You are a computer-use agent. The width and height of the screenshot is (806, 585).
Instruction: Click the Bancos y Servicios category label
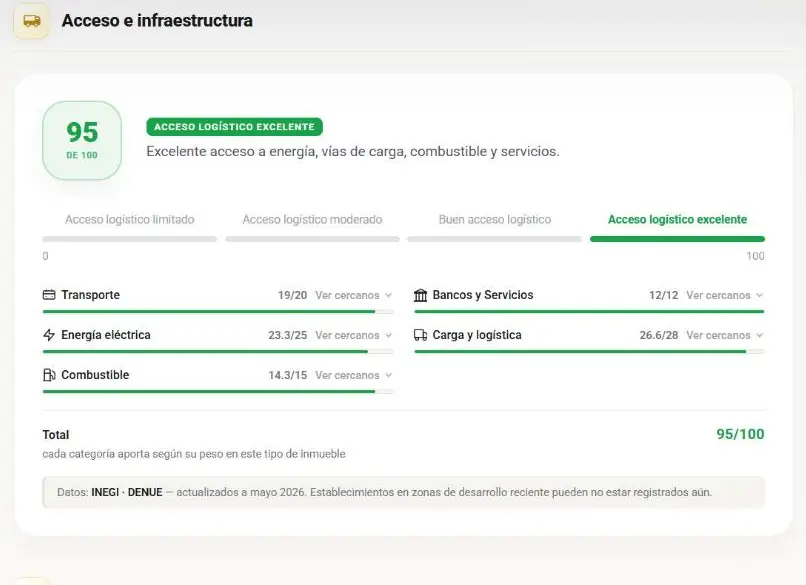[x=483, y=295]
